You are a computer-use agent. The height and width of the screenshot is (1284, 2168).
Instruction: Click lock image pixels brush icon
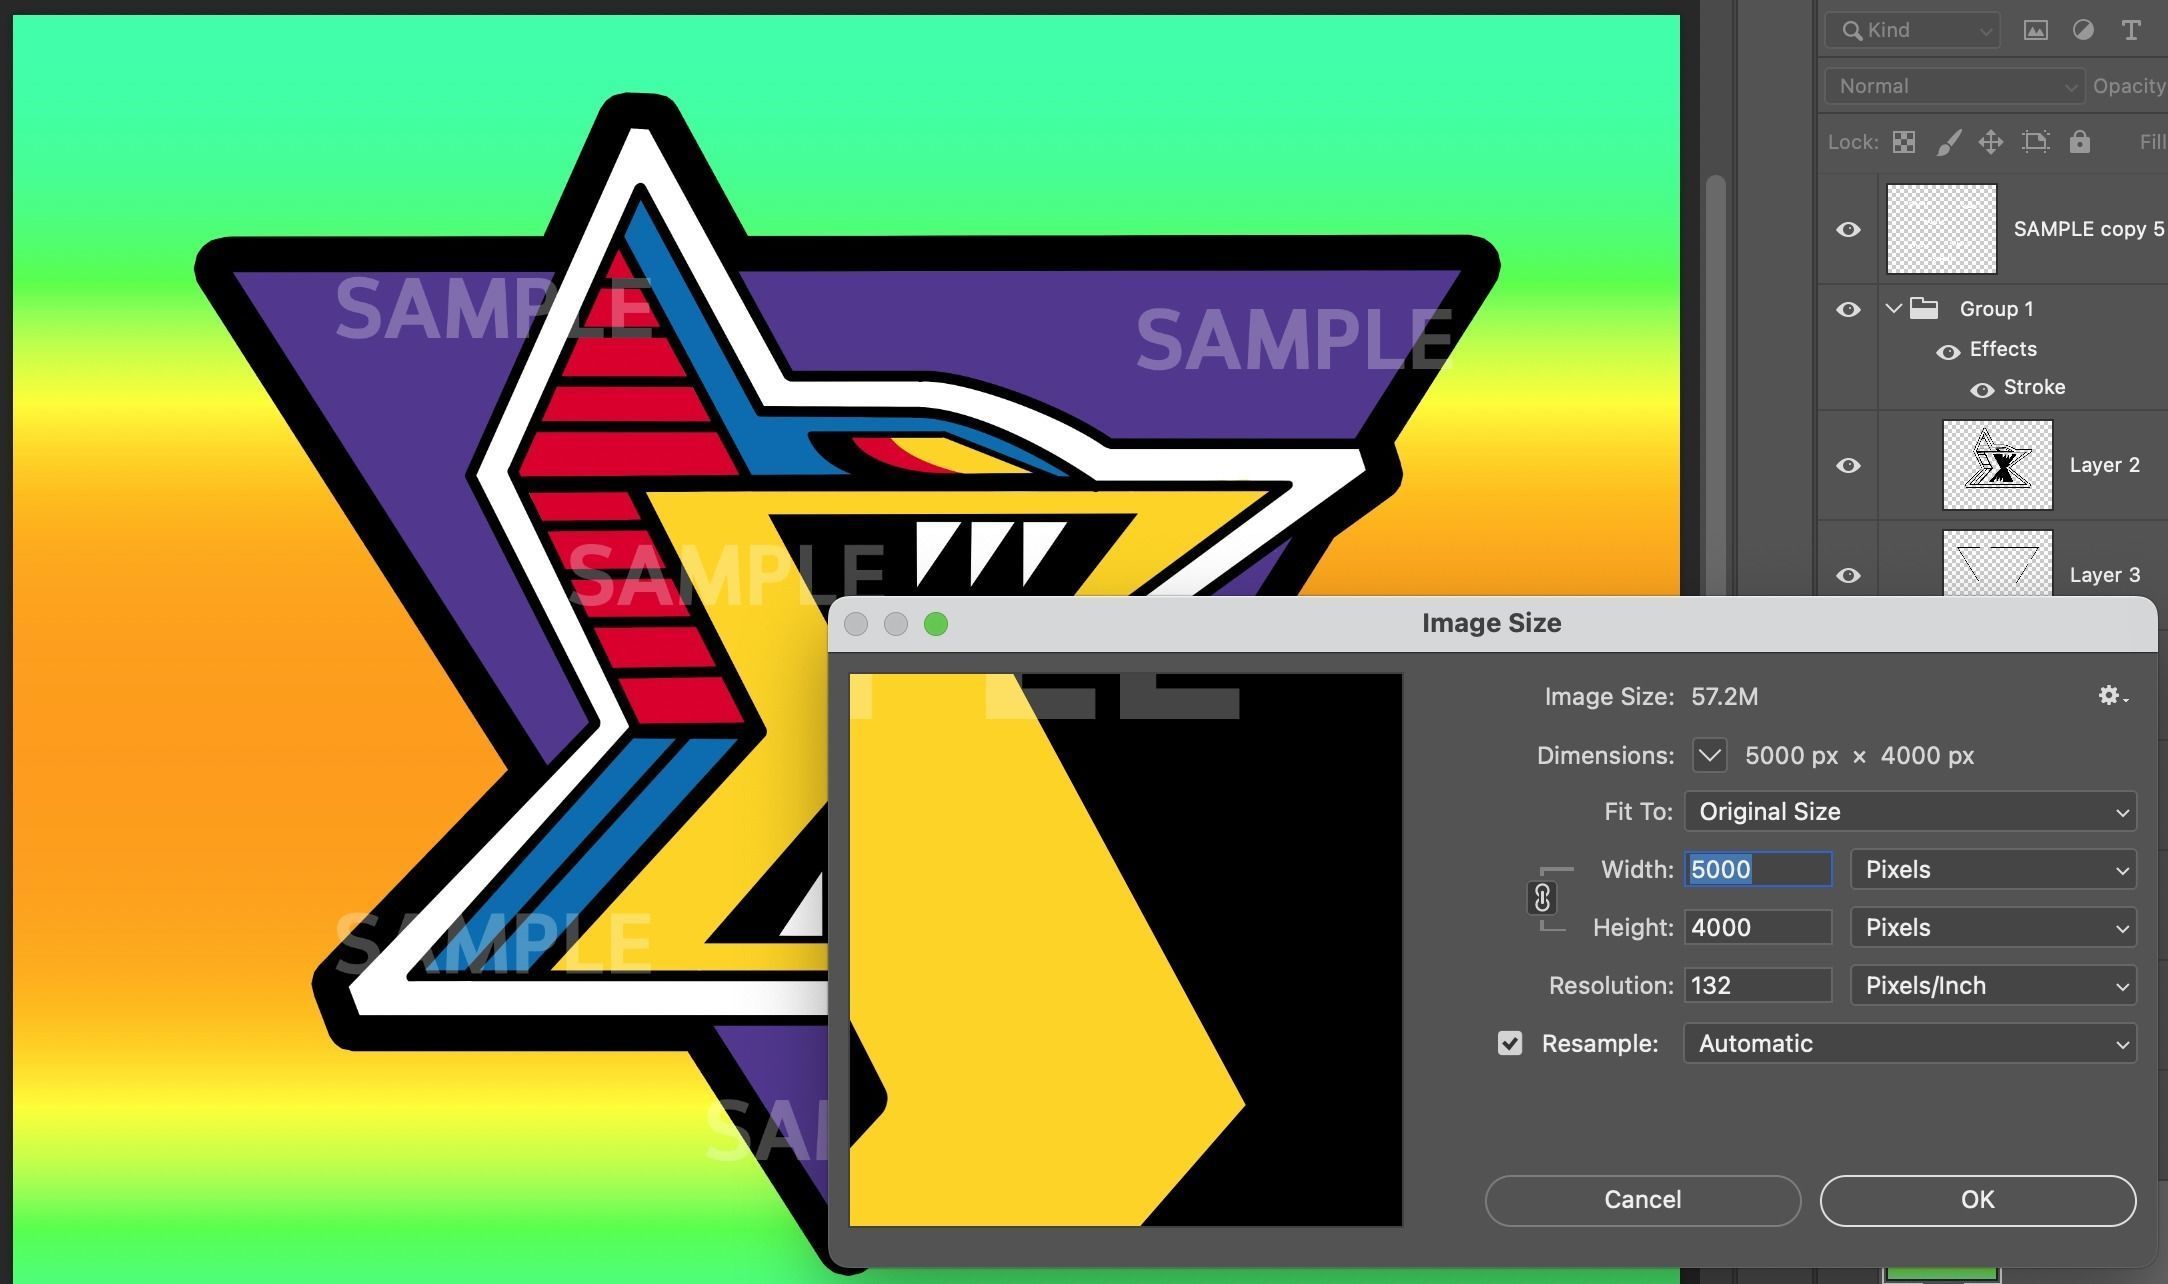[1948, 142]
